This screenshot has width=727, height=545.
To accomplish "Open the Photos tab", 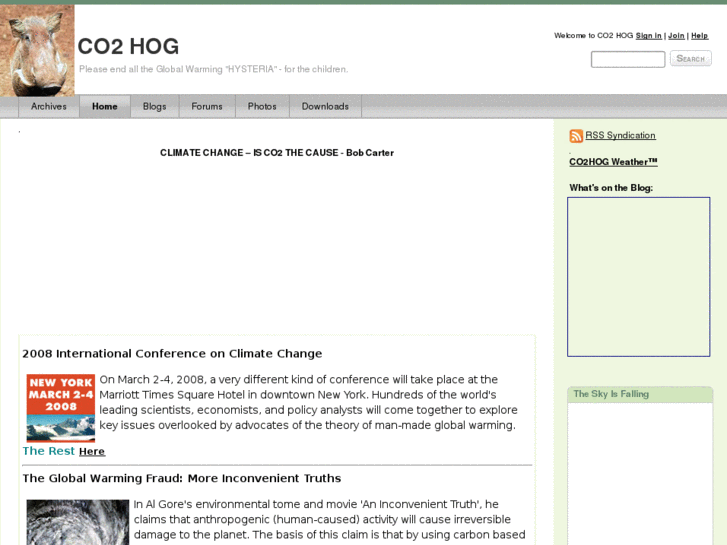I will pyautogui.click(x=262, y=106).
